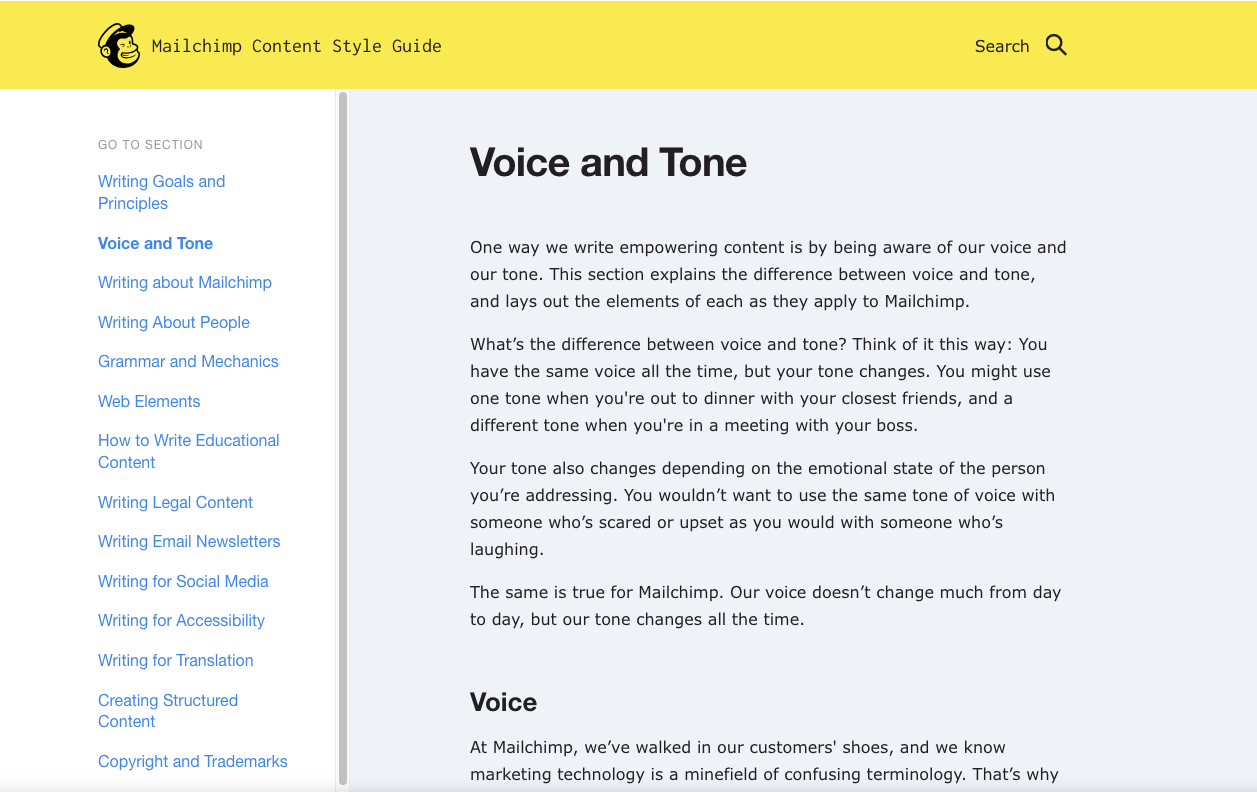Open Writing Email Newsletters section

click(189, 541)
